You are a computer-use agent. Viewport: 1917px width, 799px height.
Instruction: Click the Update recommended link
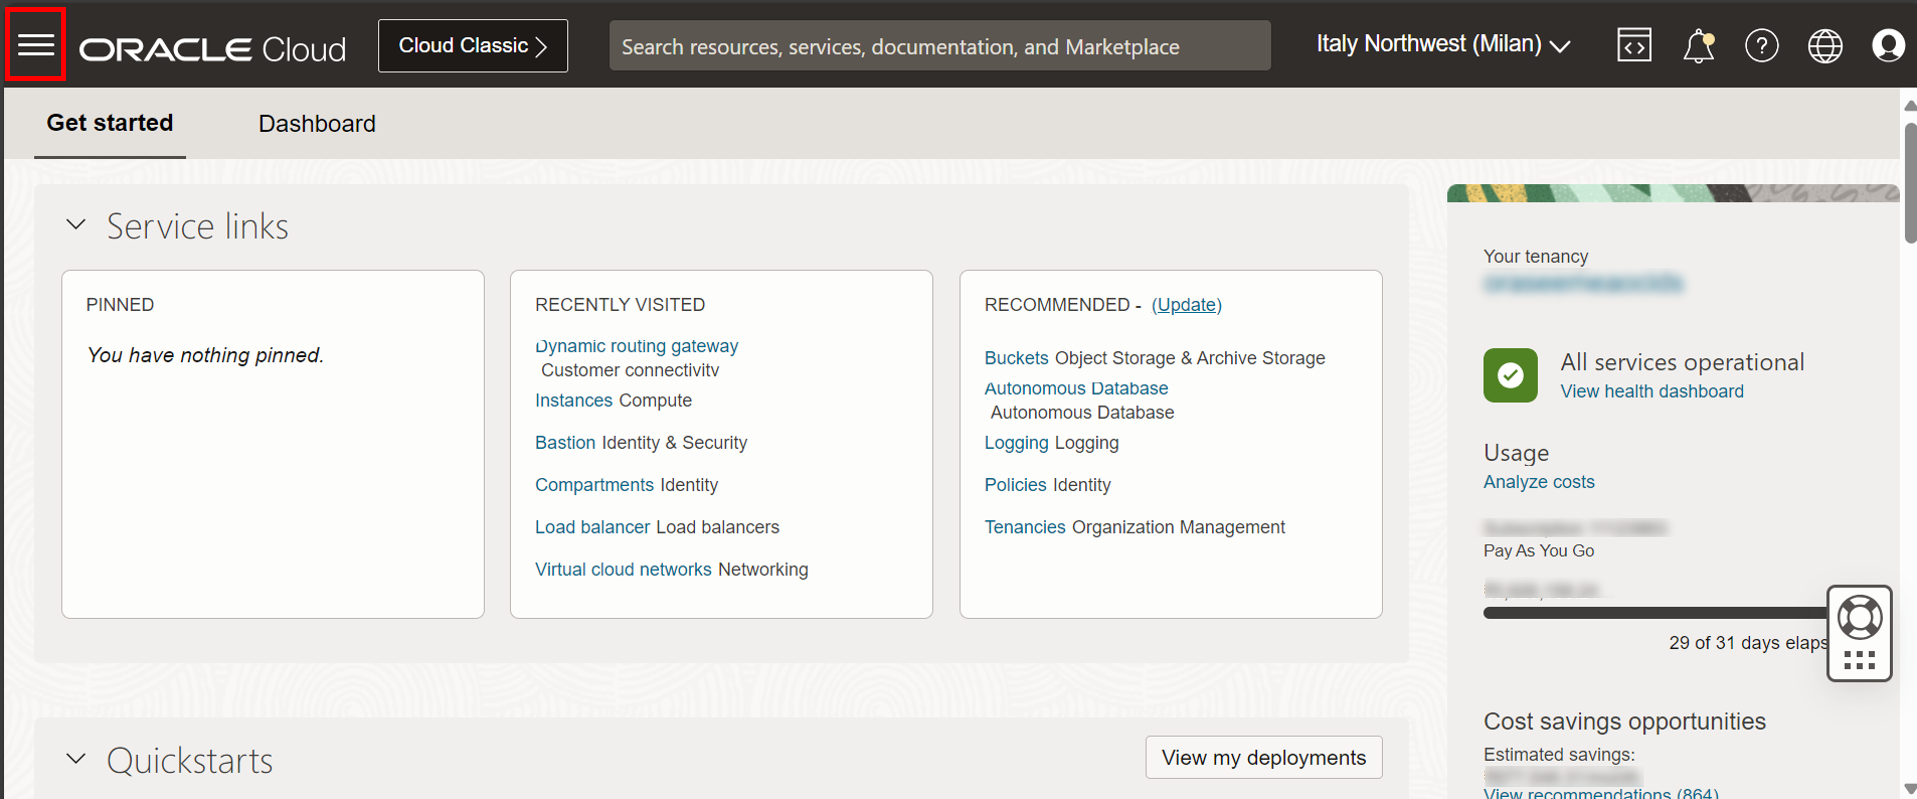coord(1187,305)
